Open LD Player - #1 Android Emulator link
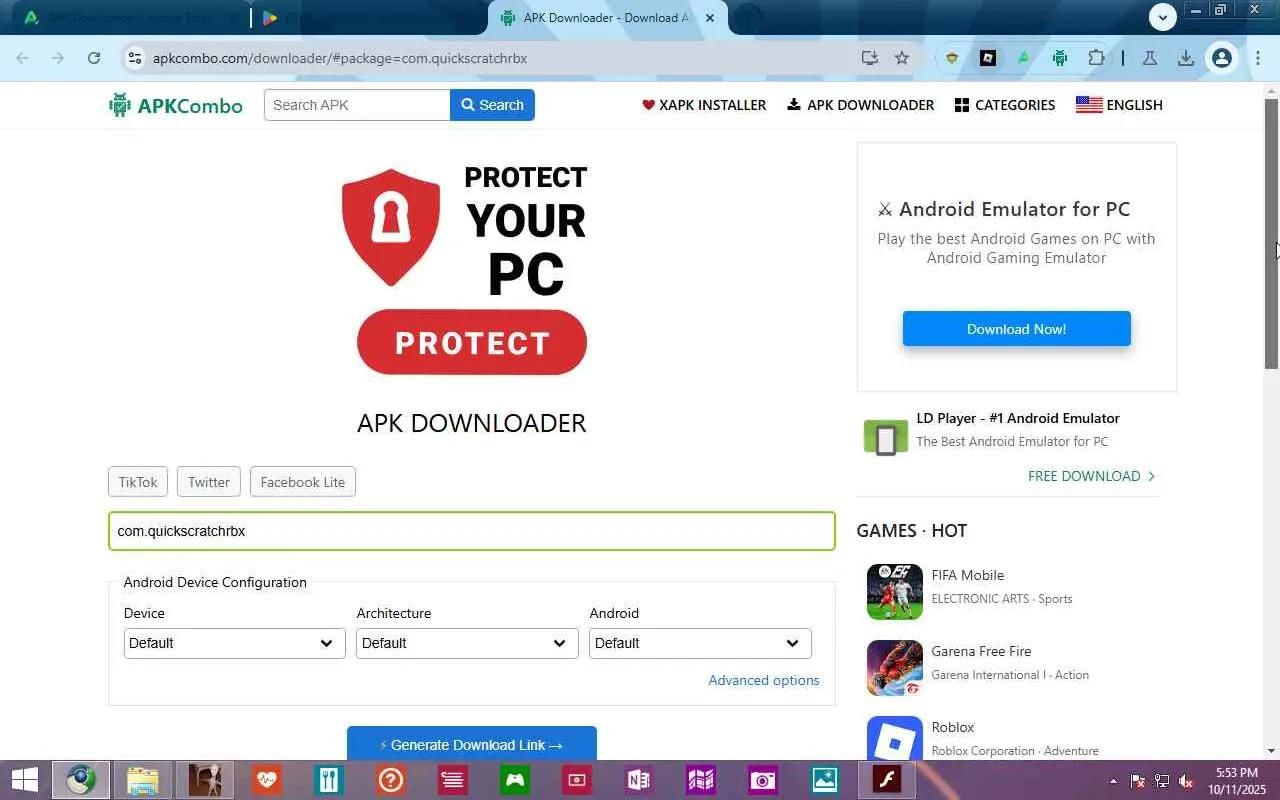 tap(1018, 418)
